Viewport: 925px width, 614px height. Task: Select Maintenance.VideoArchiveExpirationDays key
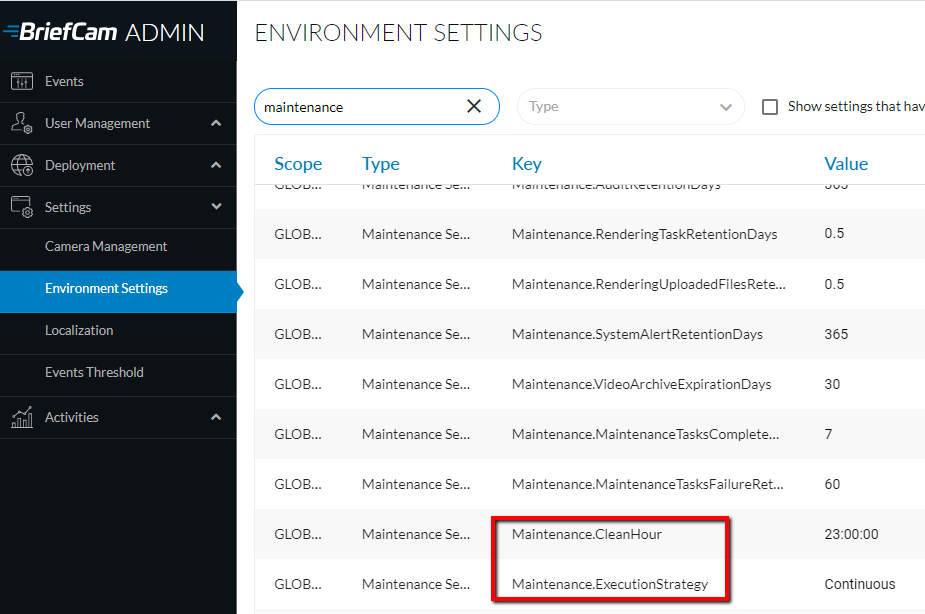(x=641, y=385)
